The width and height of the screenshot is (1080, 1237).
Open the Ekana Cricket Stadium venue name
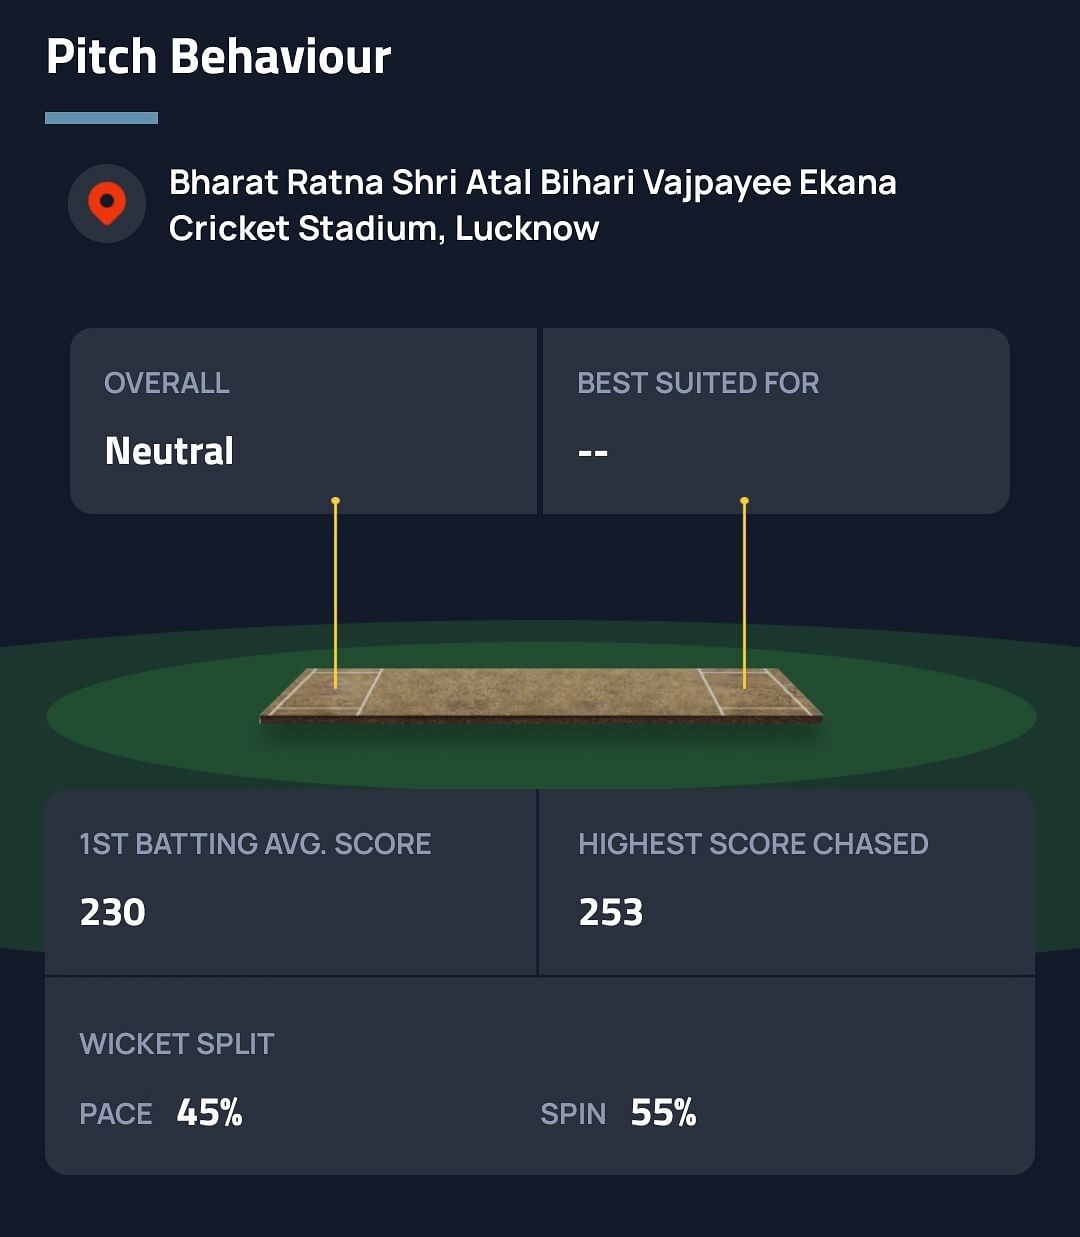[x=532, y=205]
